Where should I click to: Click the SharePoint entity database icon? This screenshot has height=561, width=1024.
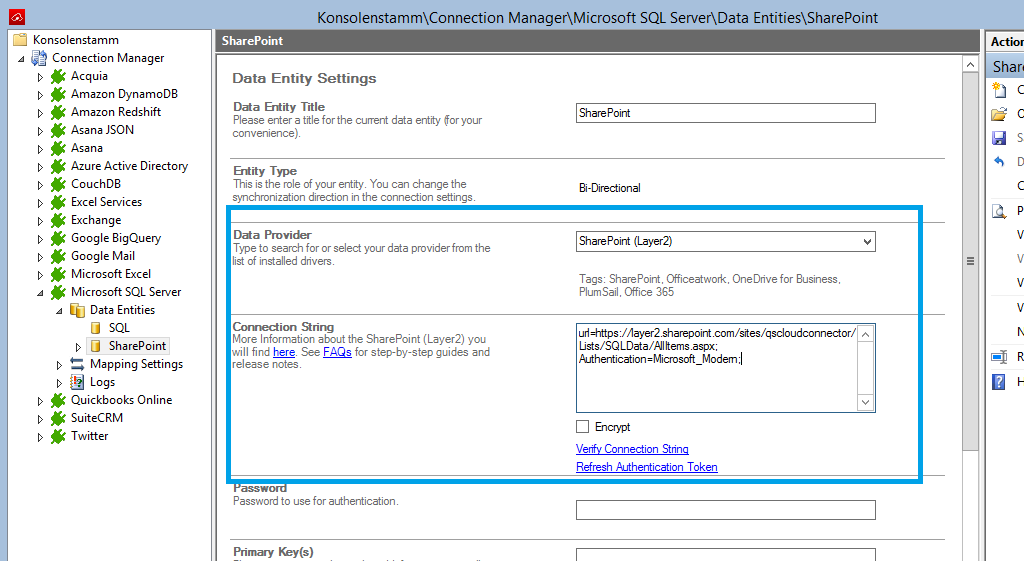click(x=96, y=345)
